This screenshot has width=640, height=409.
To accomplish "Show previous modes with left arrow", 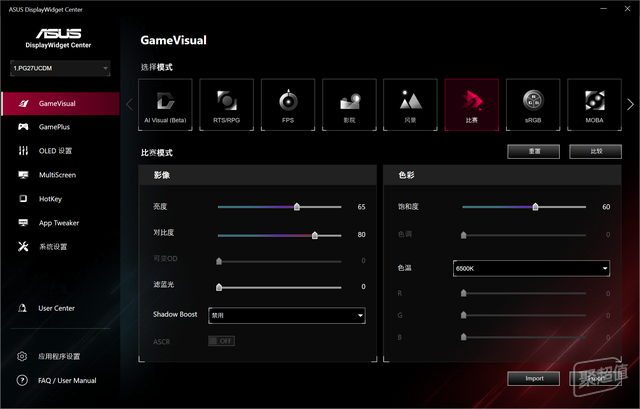I will click(129, 104).
